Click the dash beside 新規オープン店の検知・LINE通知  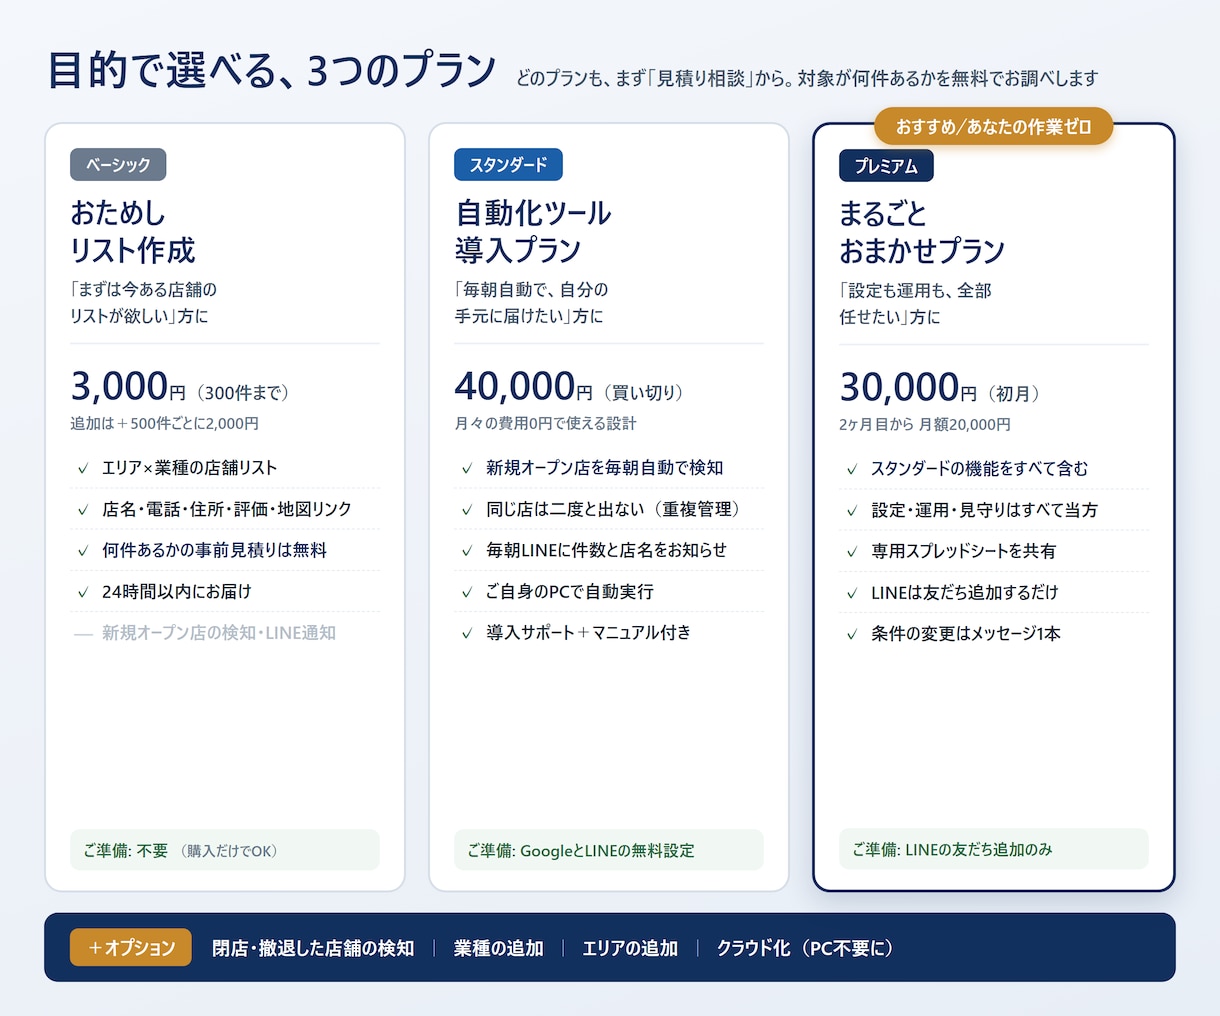tap(83, 633)
